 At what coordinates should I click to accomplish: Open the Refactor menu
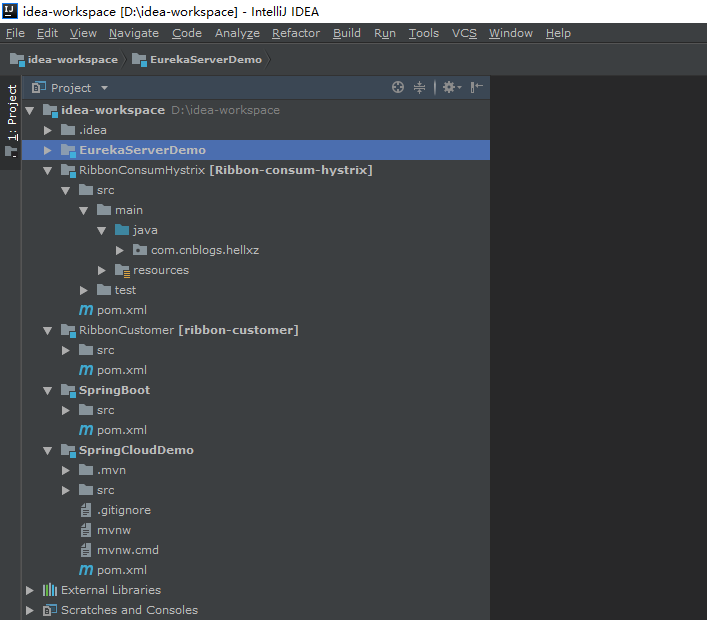pyautogui.click(x=296, y=33)
